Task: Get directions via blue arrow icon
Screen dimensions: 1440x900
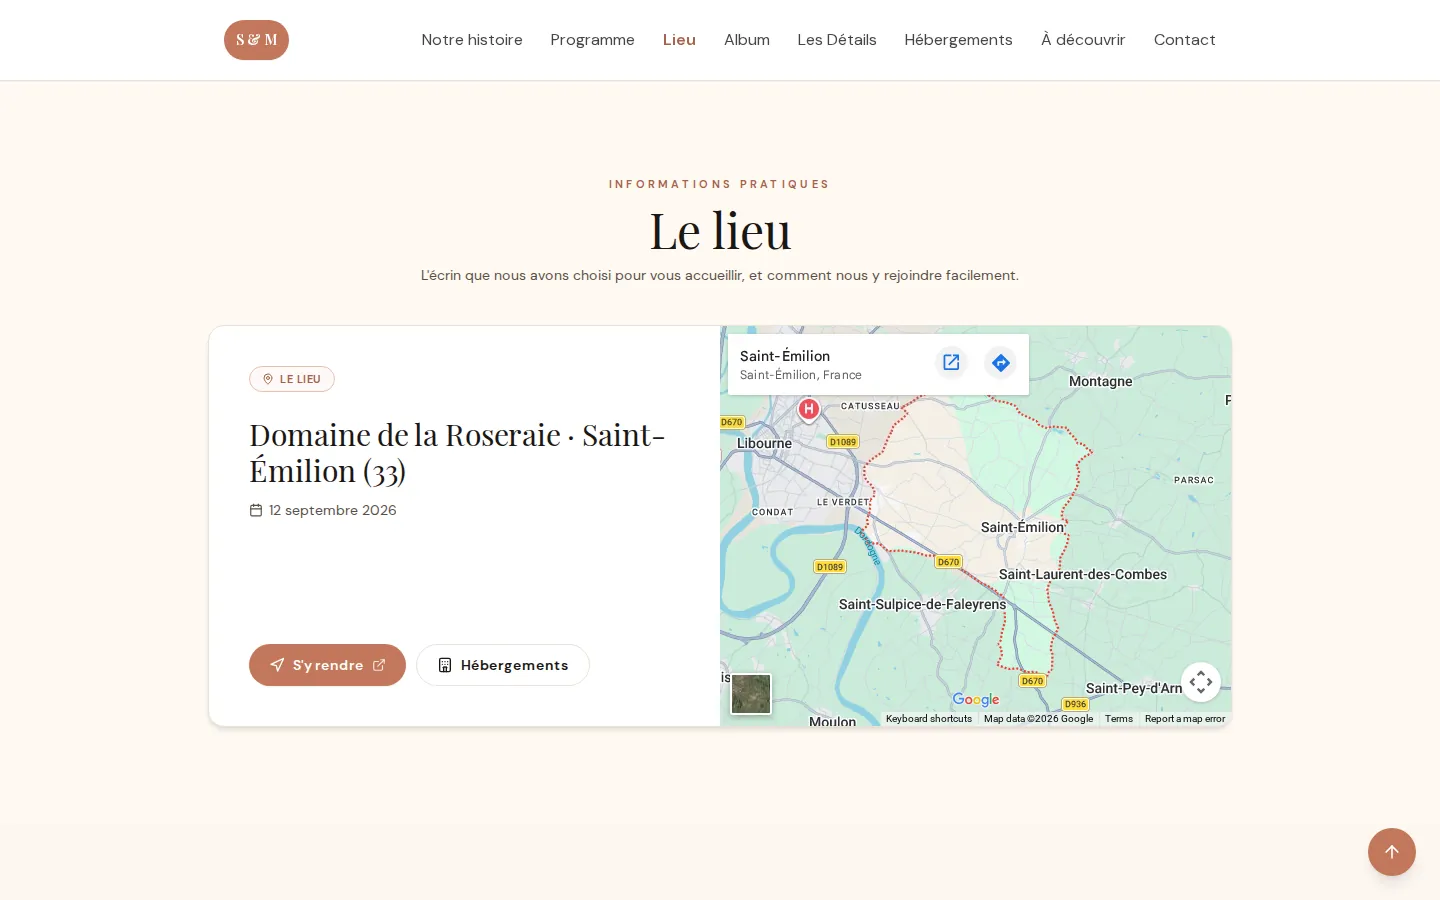Action: click(1000, 362)
